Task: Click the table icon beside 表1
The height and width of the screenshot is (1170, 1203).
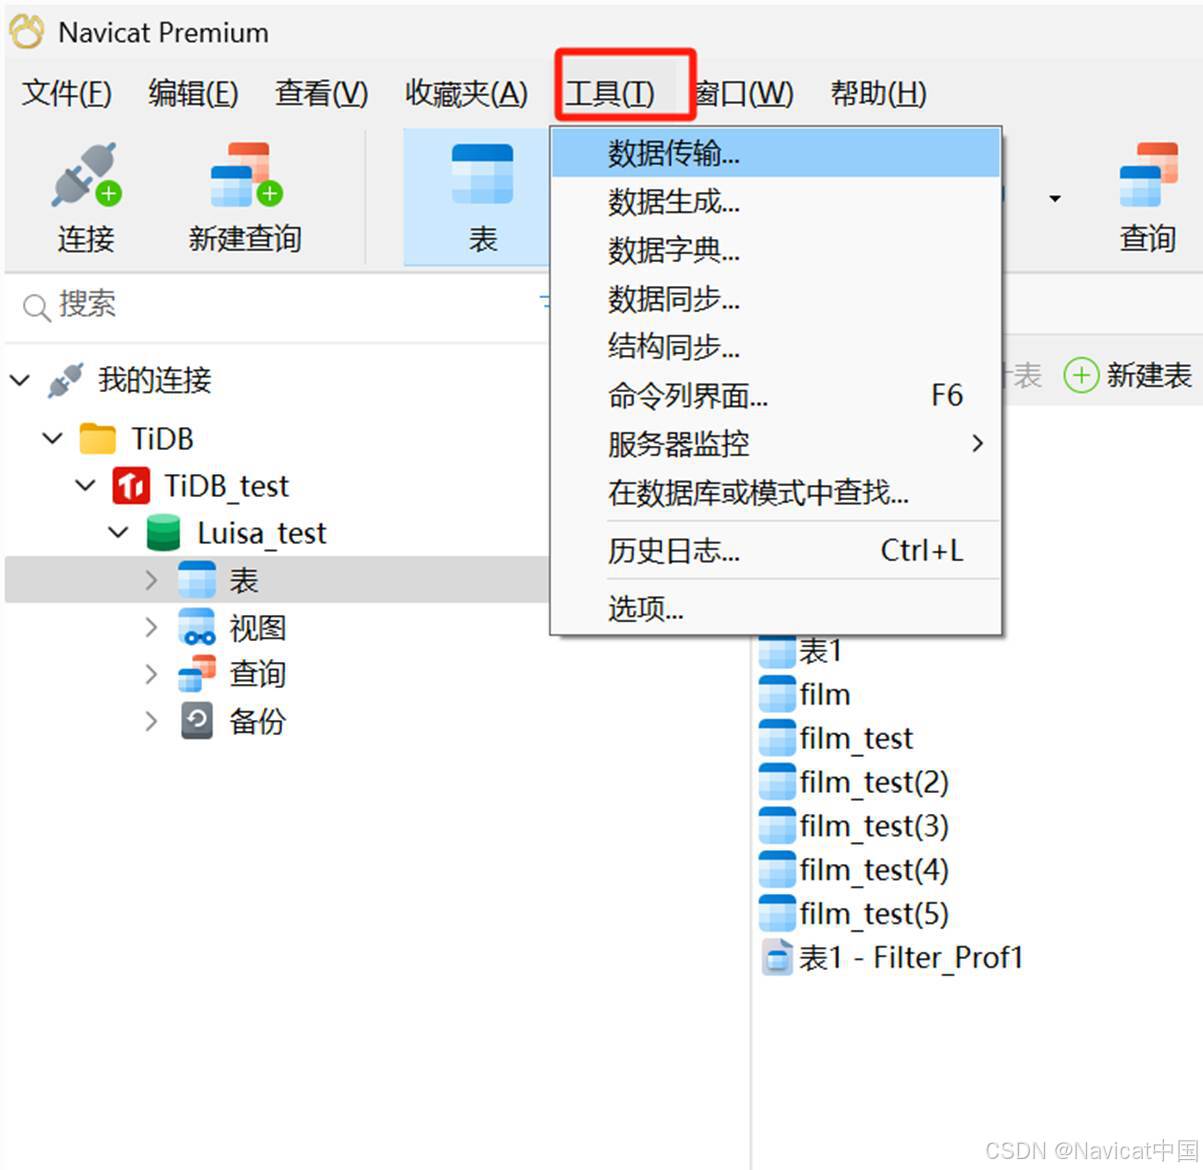Action: point(777,651)
